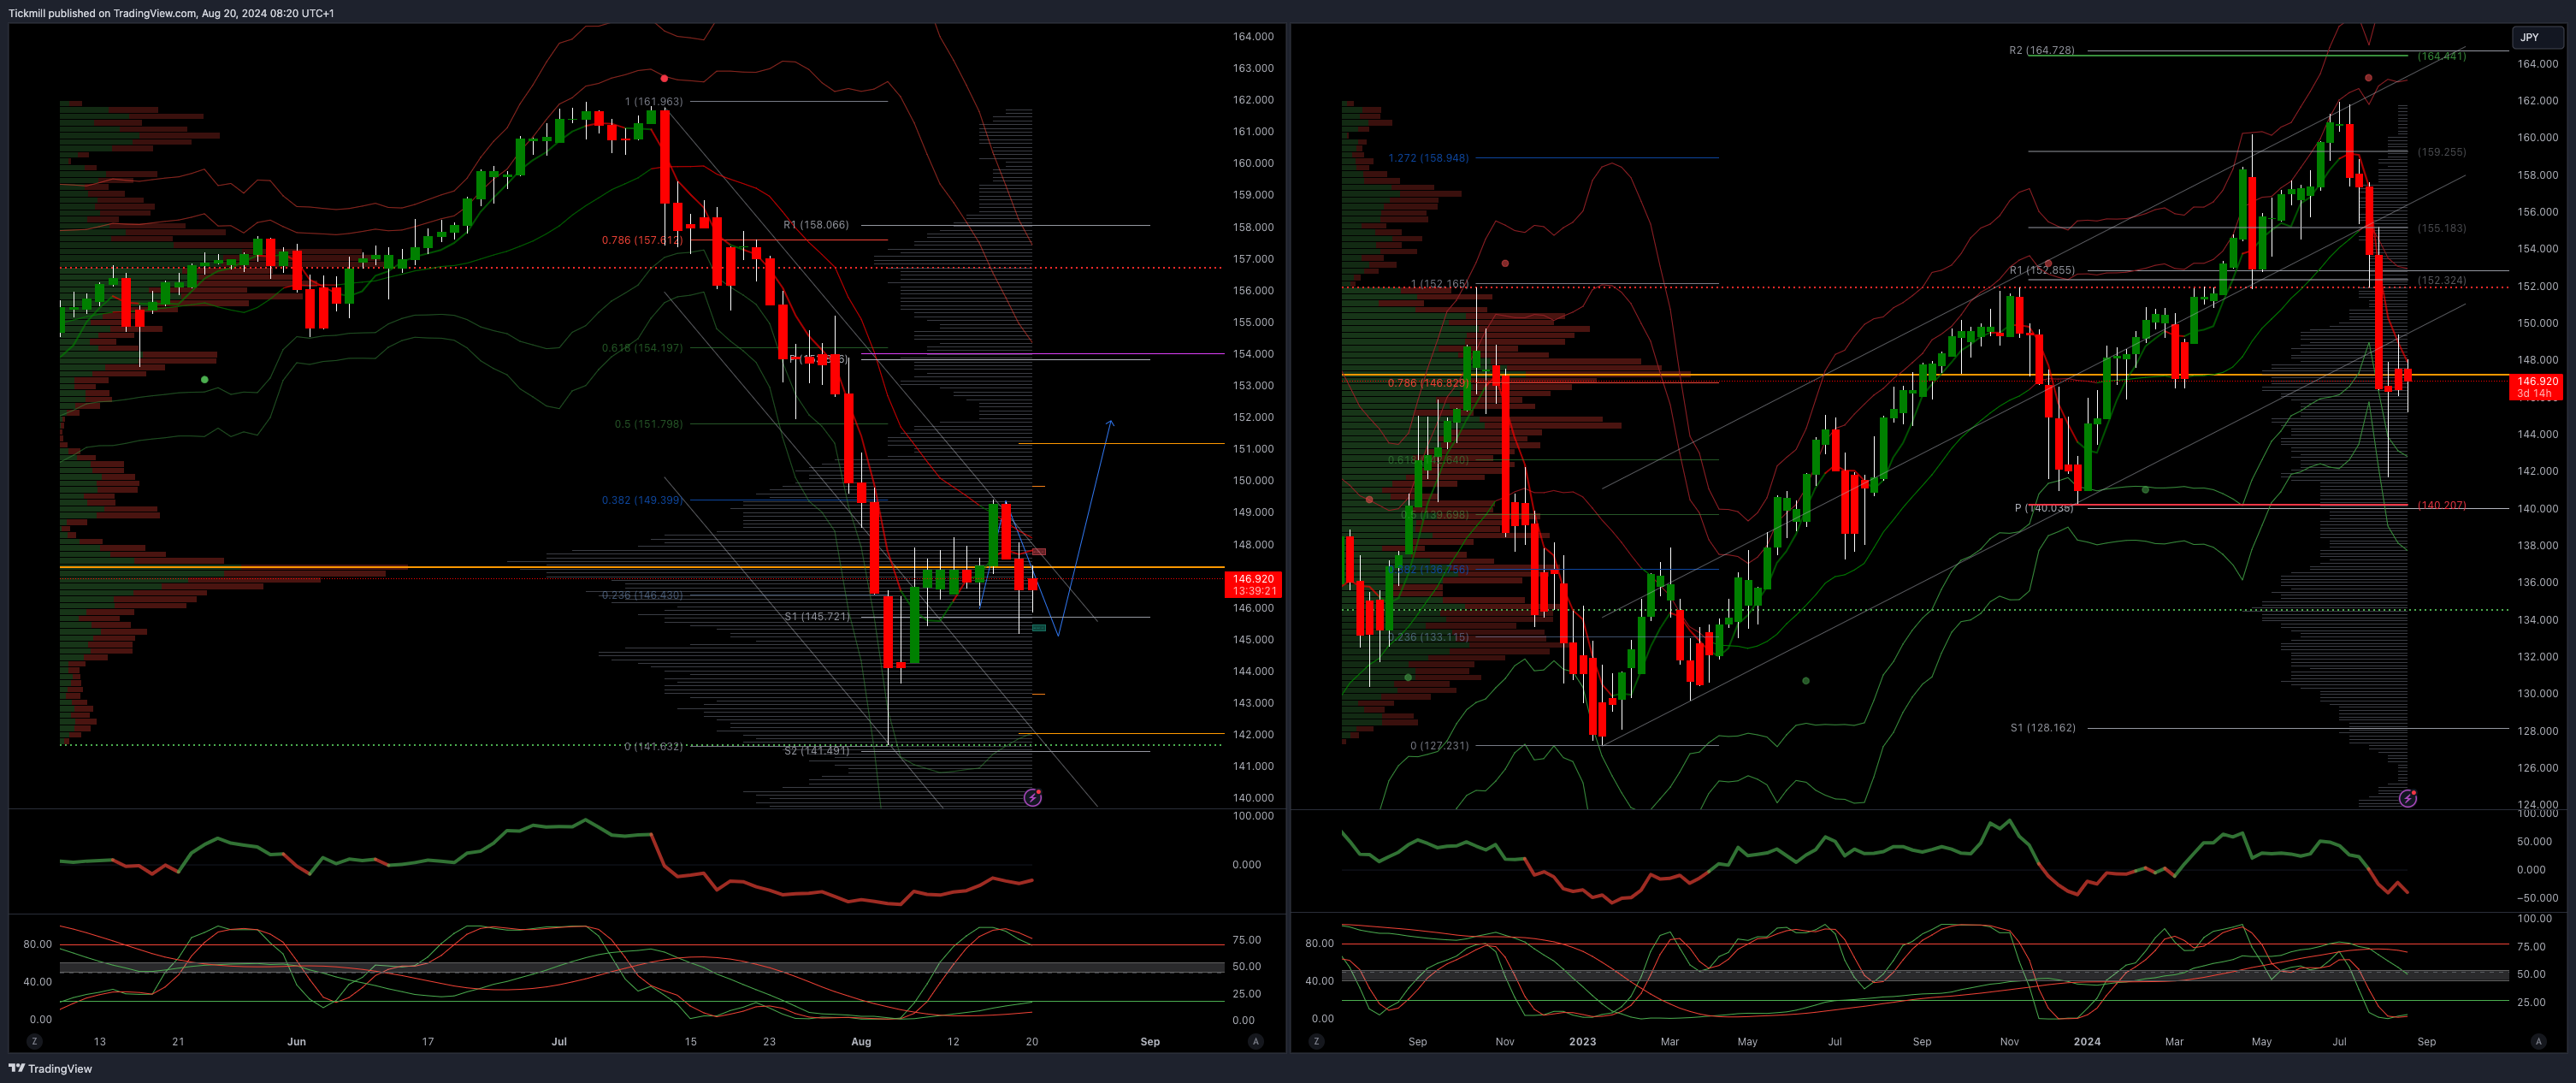2576x1083 pixels.
Task: Click Fibonacci label 0.786 (146.829)
Action: tap(1429, 383)
